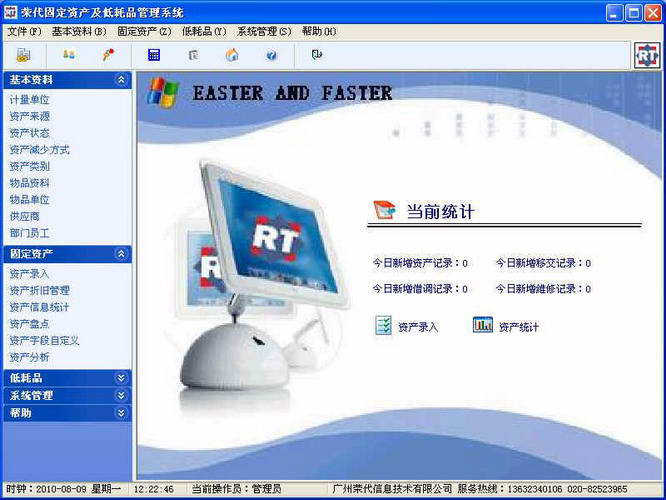Click the EASTER AND FASTER banner text

pos(292,93)
